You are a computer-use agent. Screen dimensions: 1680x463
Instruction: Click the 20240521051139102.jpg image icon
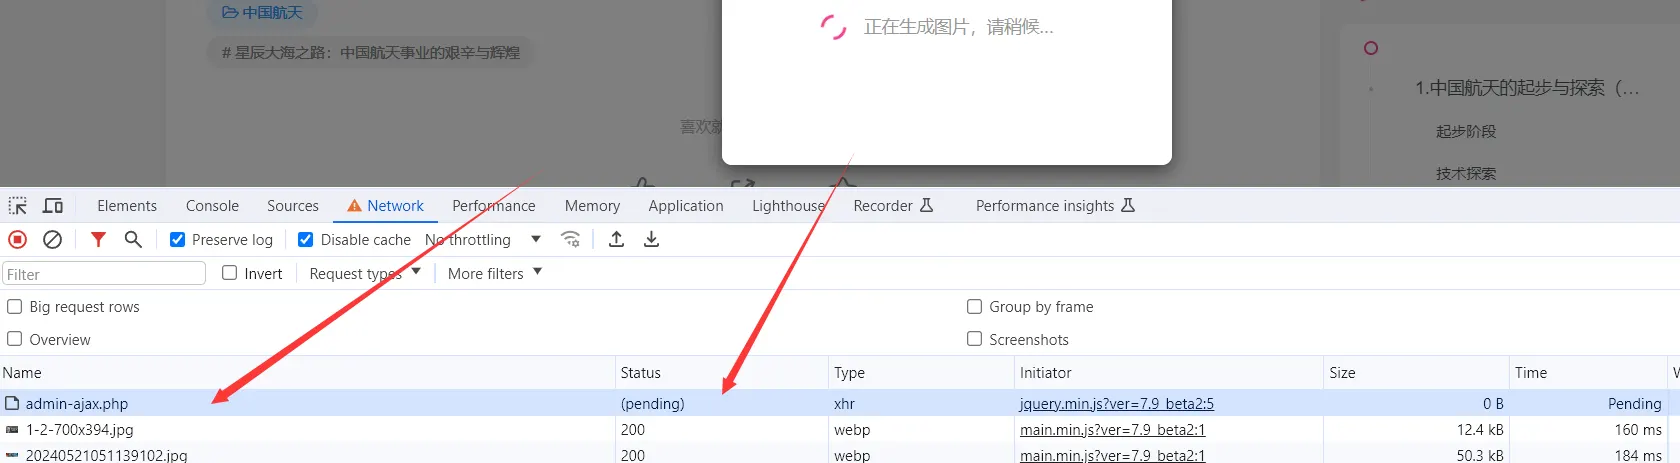tap(12, 455)
